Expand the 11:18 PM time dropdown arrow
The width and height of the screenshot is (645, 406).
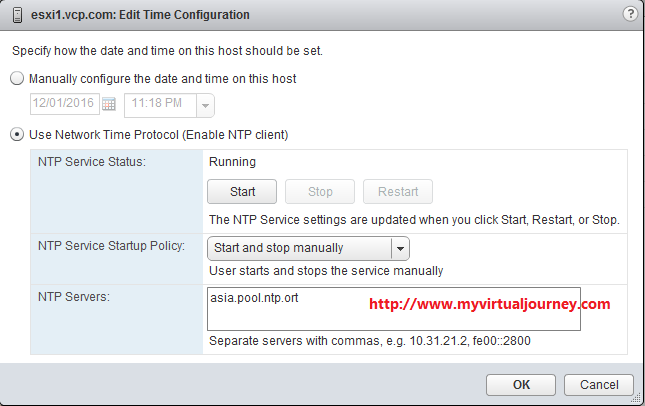[205, 105]
